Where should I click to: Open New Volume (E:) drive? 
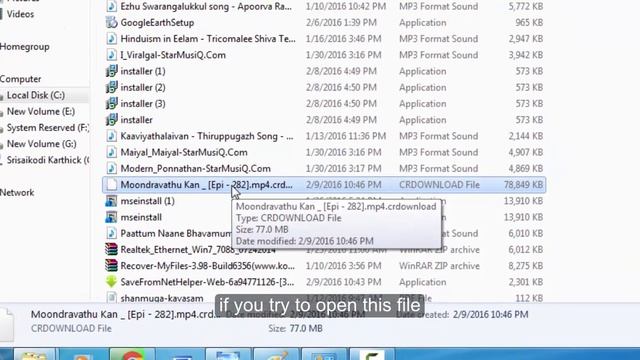41,111
